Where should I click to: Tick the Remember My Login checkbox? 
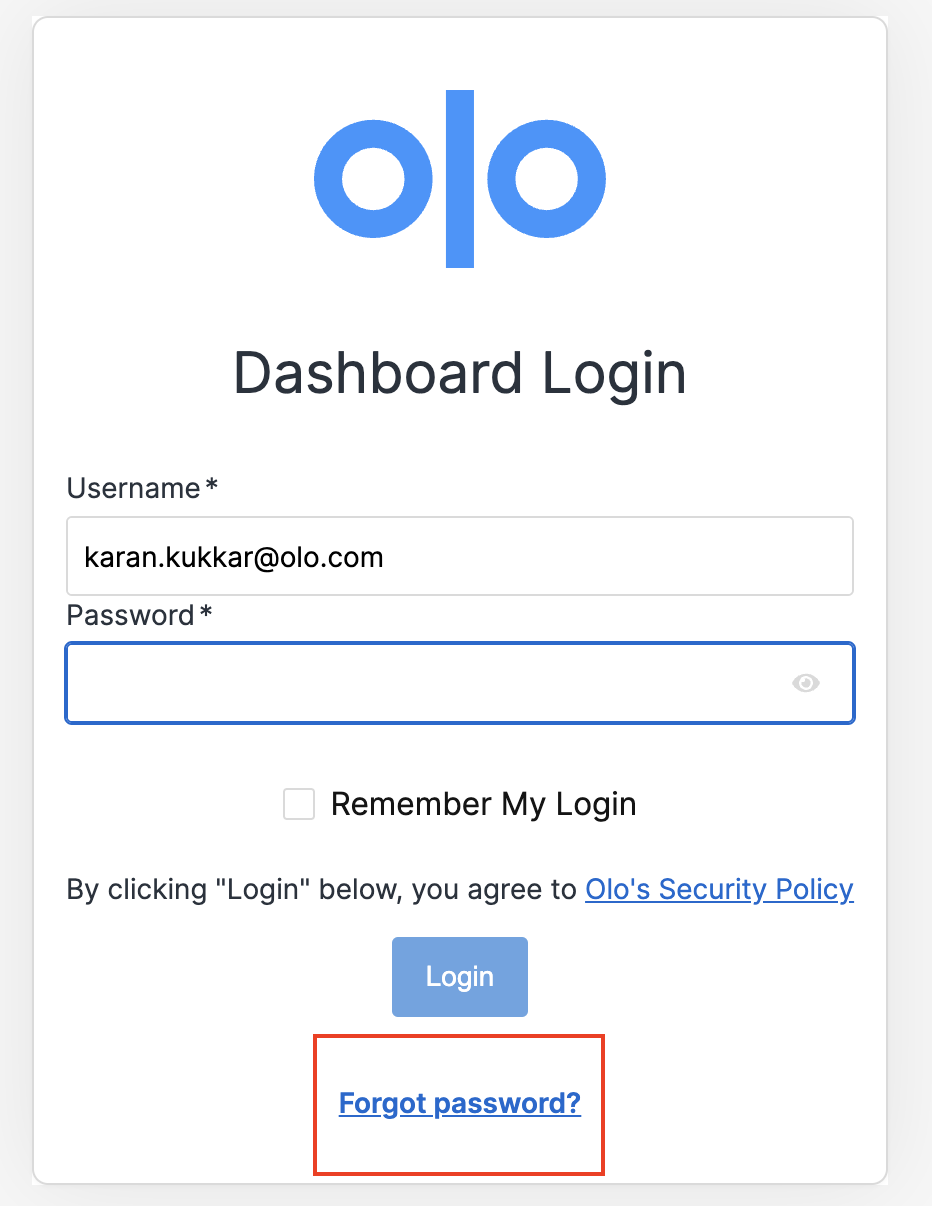coord(299,804)
